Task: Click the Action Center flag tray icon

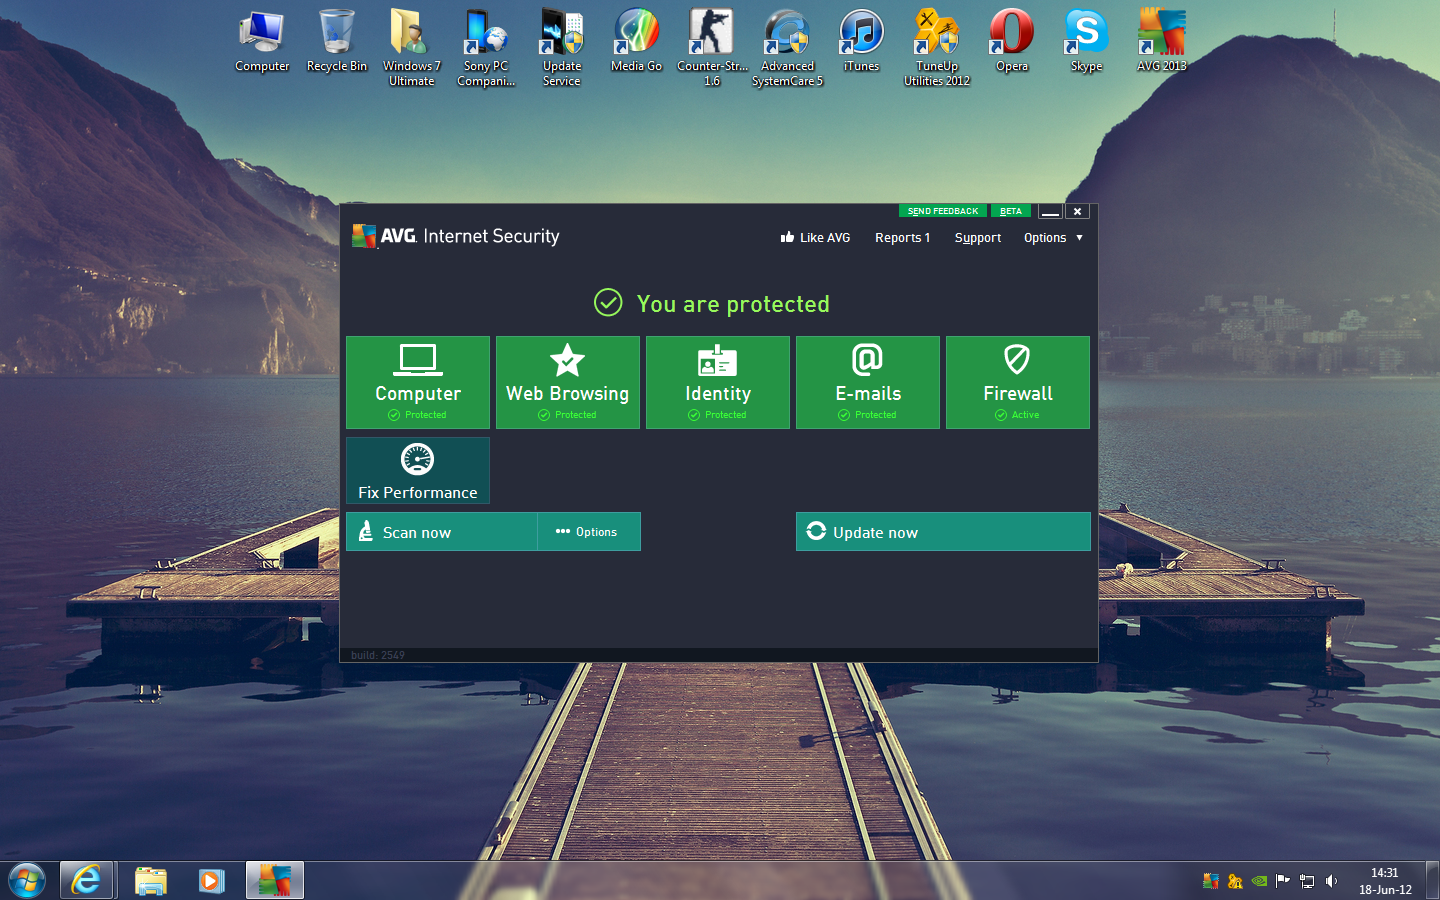Action: [1283, 881]
